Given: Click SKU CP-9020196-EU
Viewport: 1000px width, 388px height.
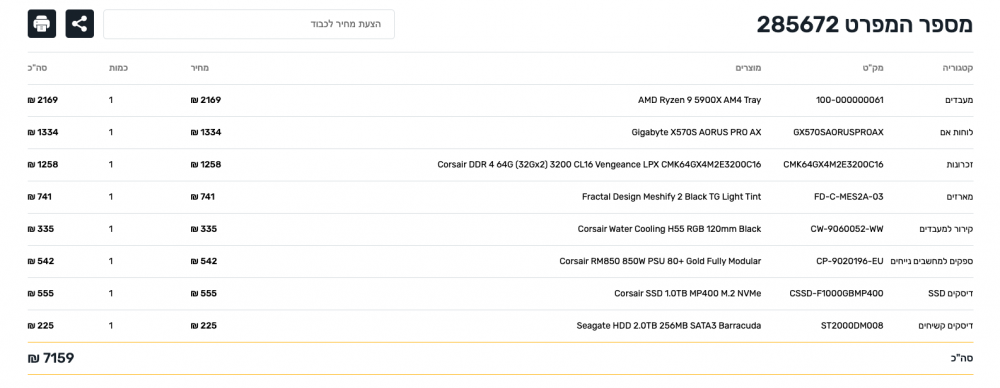Looking at the screenshot, I should point(850,261).
